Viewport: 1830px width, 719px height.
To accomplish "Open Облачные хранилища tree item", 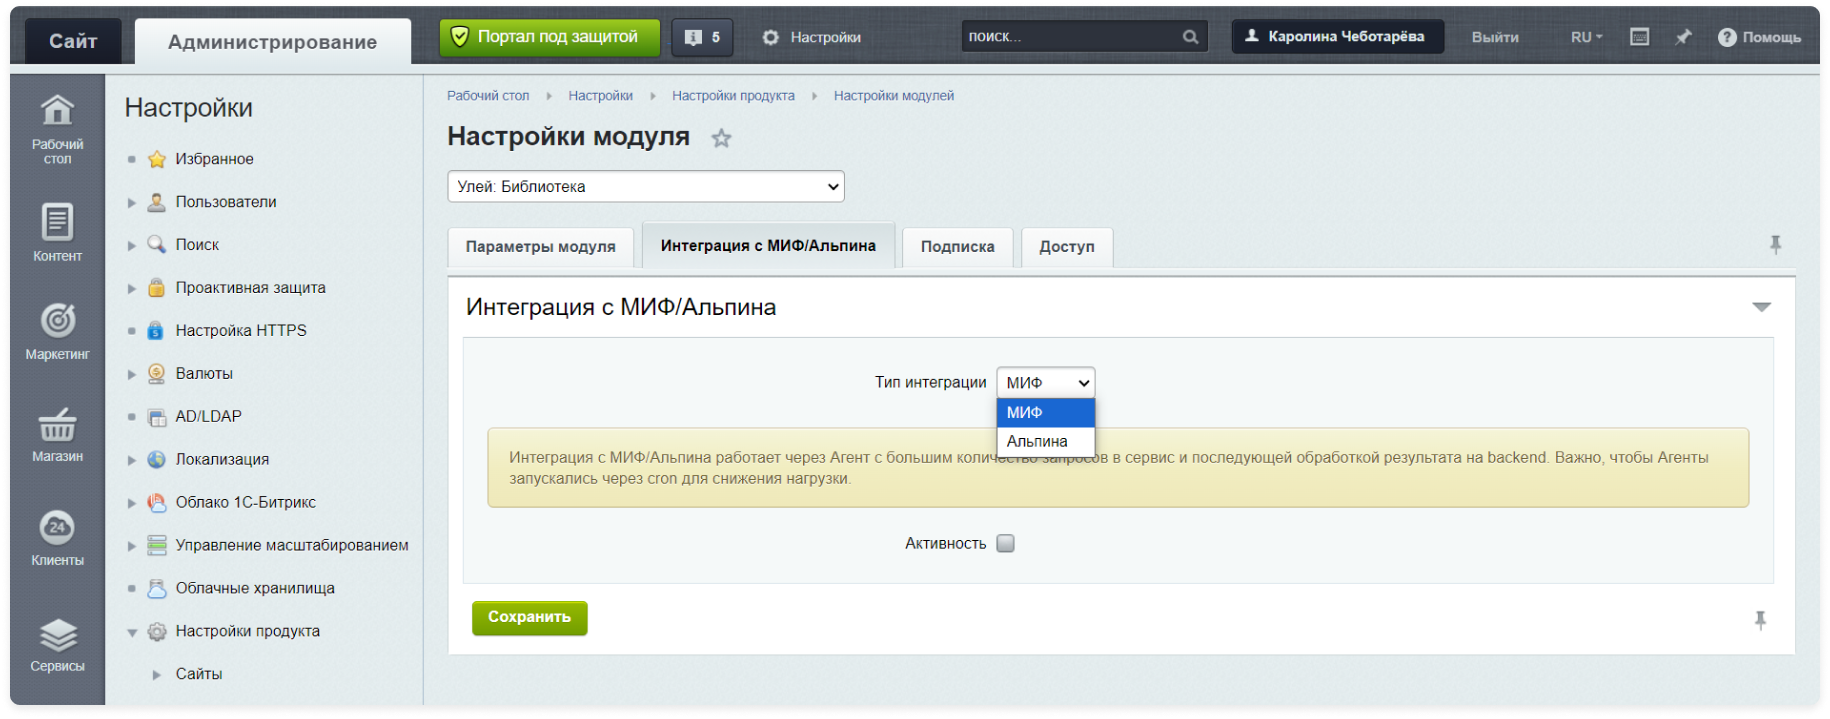I will pos(255,589).
